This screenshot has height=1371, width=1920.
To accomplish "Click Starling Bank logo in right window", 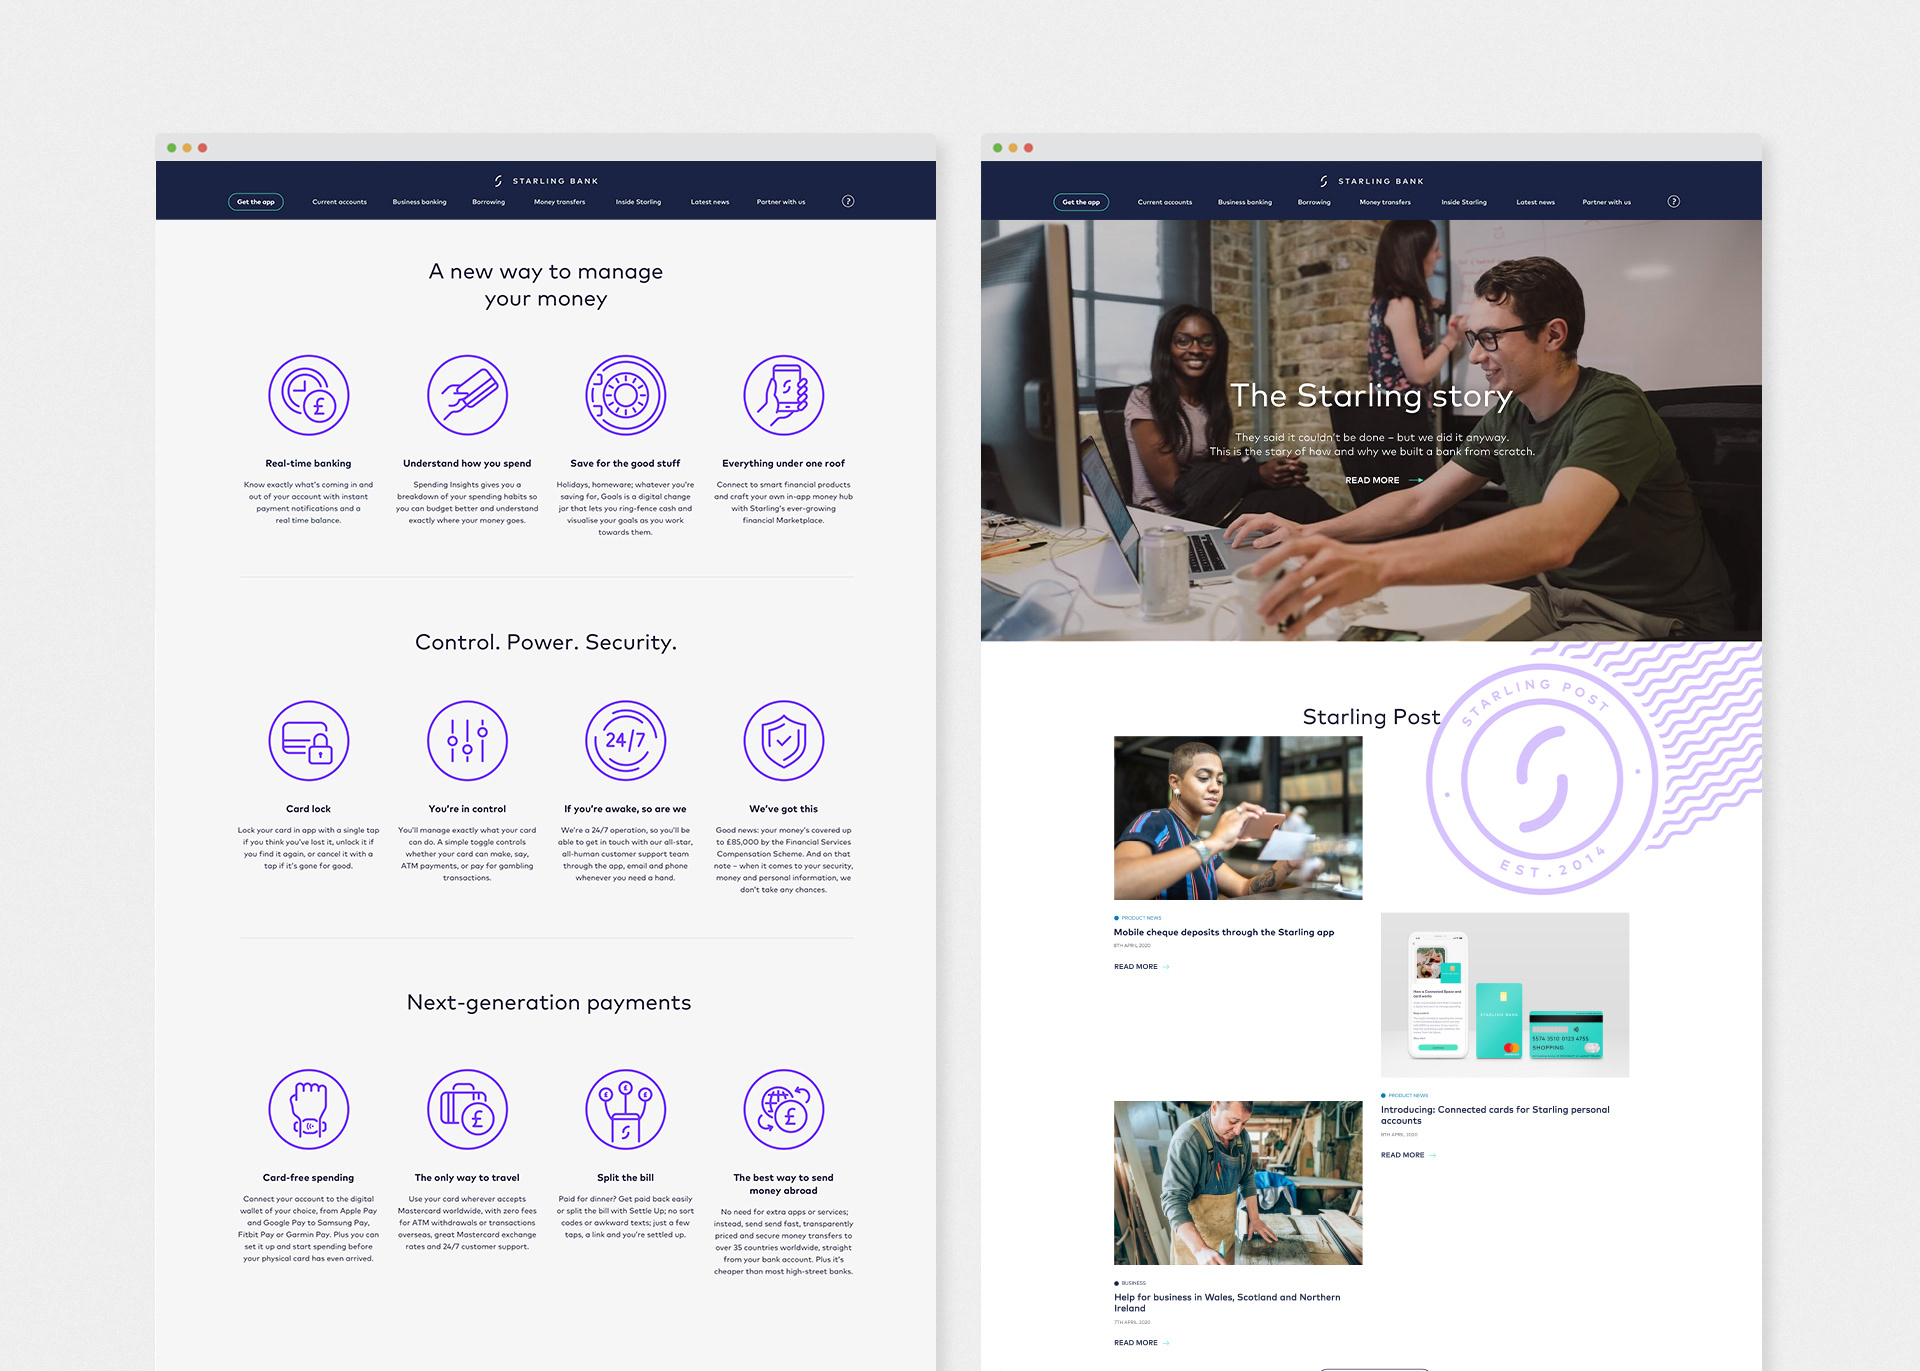I will (x=1372, y=181).
